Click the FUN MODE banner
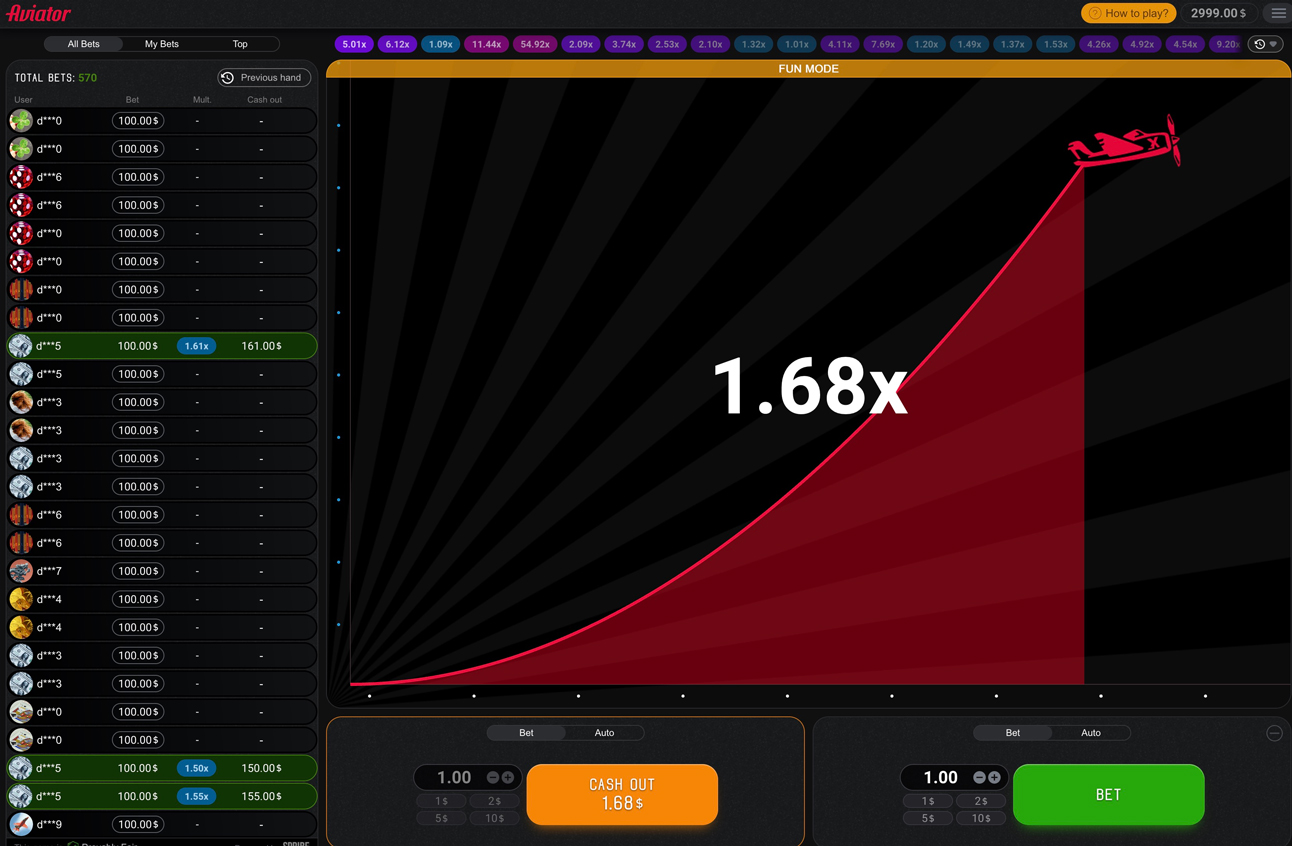 tap(808, 69)
